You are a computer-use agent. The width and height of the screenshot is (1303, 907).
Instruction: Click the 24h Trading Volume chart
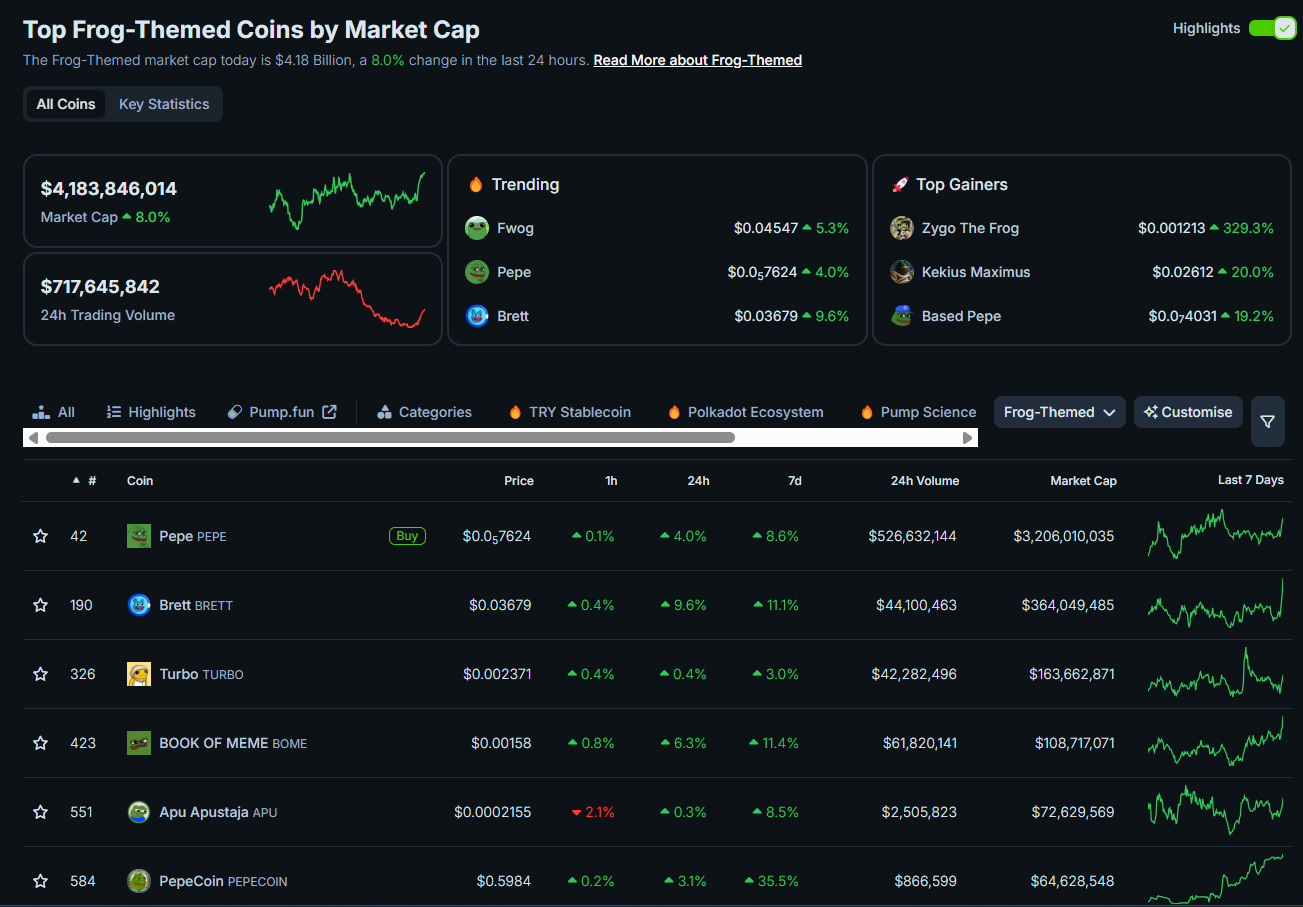tap(347, 299)
